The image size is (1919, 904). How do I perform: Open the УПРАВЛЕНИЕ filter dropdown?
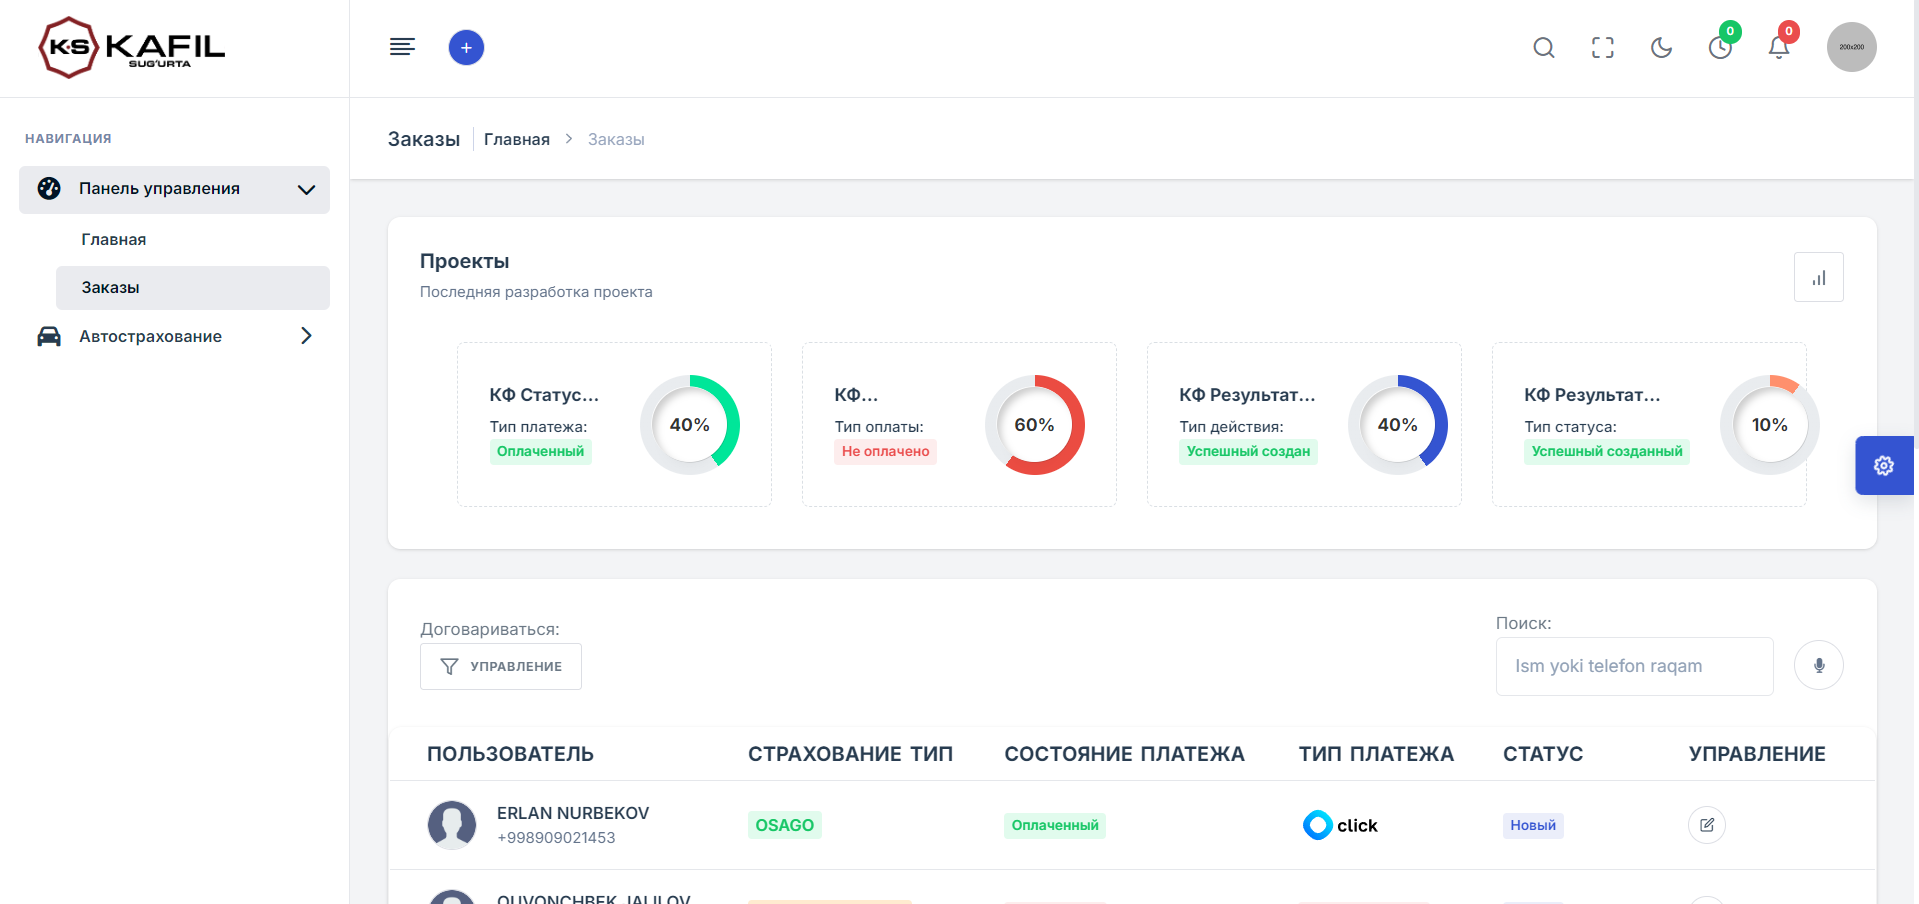click(x=500, y=666)
